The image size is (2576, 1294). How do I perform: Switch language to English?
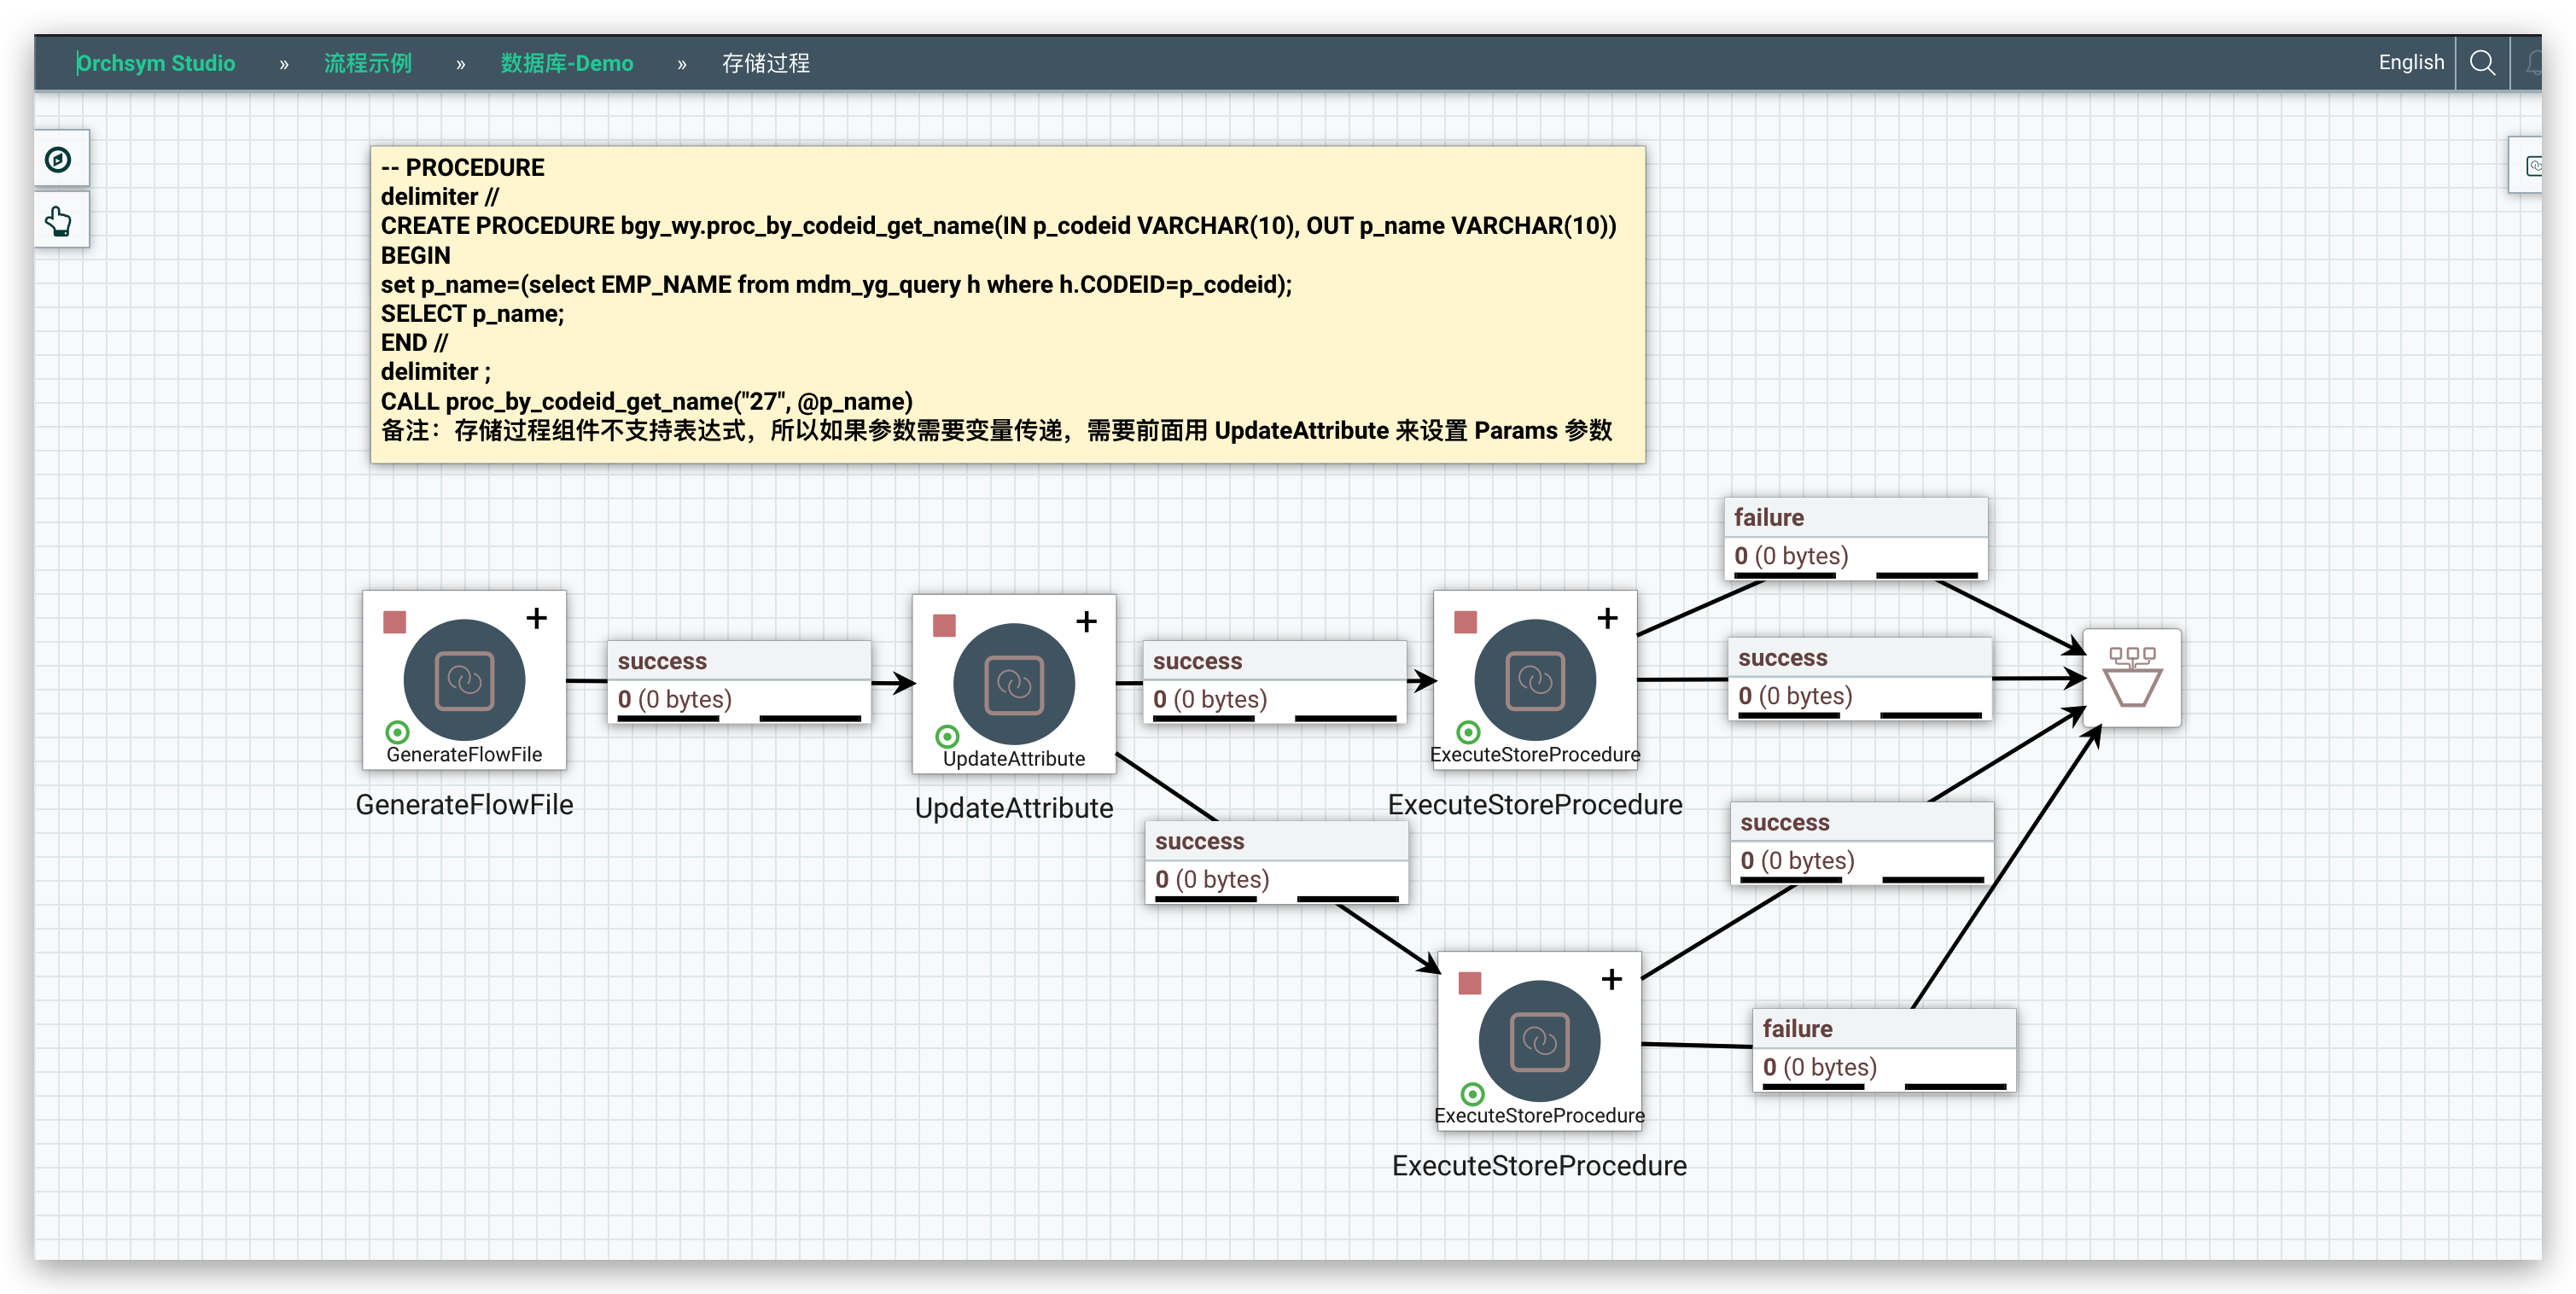pyautogui.click(x=2410, y=62)
